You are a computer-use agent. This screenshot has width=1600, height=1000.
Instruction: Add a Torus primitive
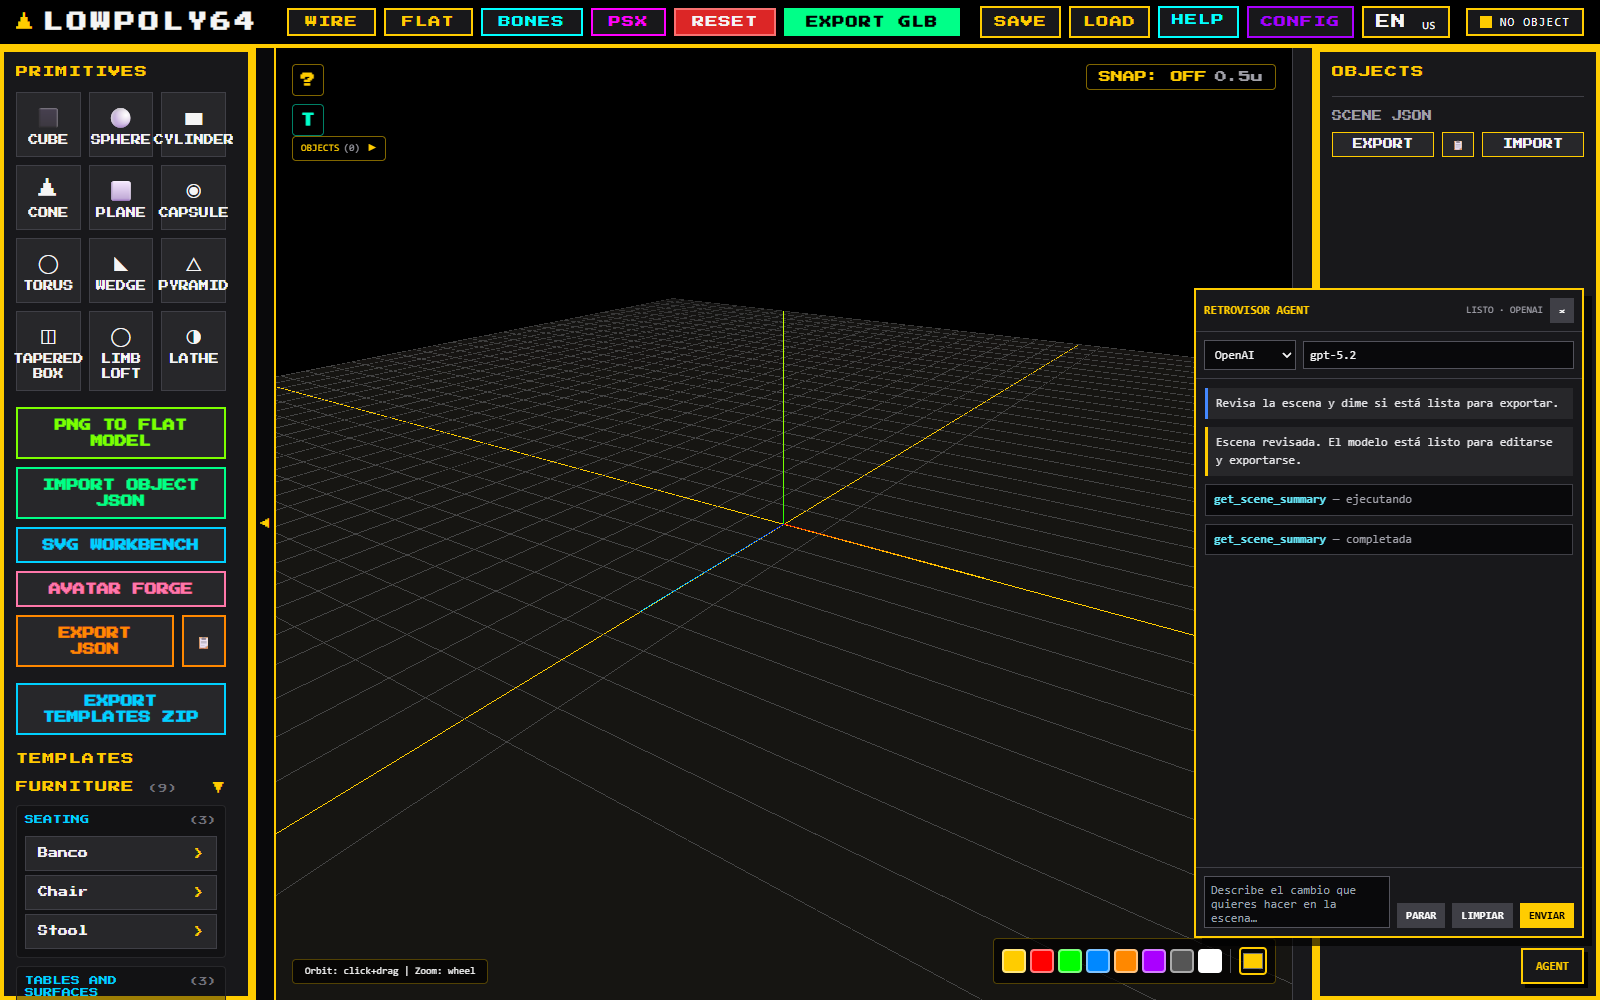coord(48,271)
